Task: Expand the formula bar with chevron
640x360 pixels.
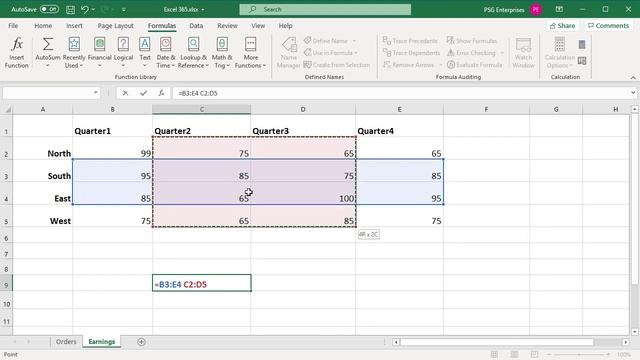Action: (x=633, y=93)
